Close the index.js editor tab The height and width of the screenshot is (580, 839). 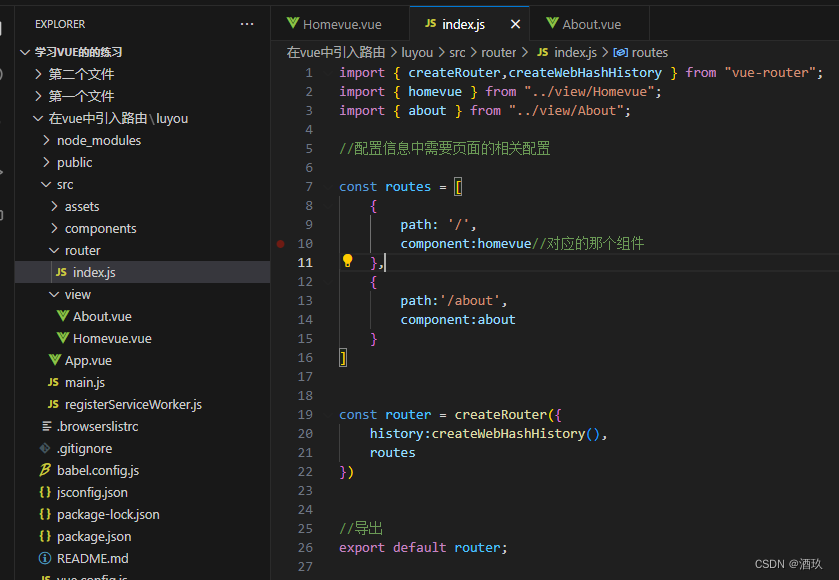click(515, 24)
